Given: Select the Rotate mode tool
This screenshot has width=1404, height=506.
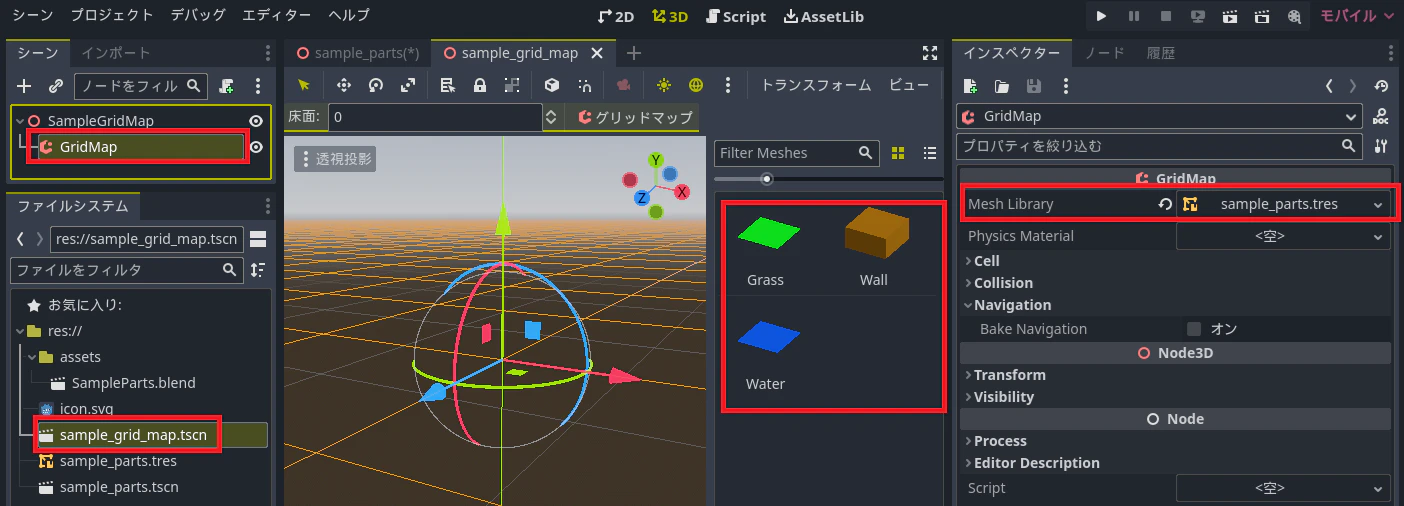Looking at the screenshot, I should pyautogui.click(x=376, y=85).
